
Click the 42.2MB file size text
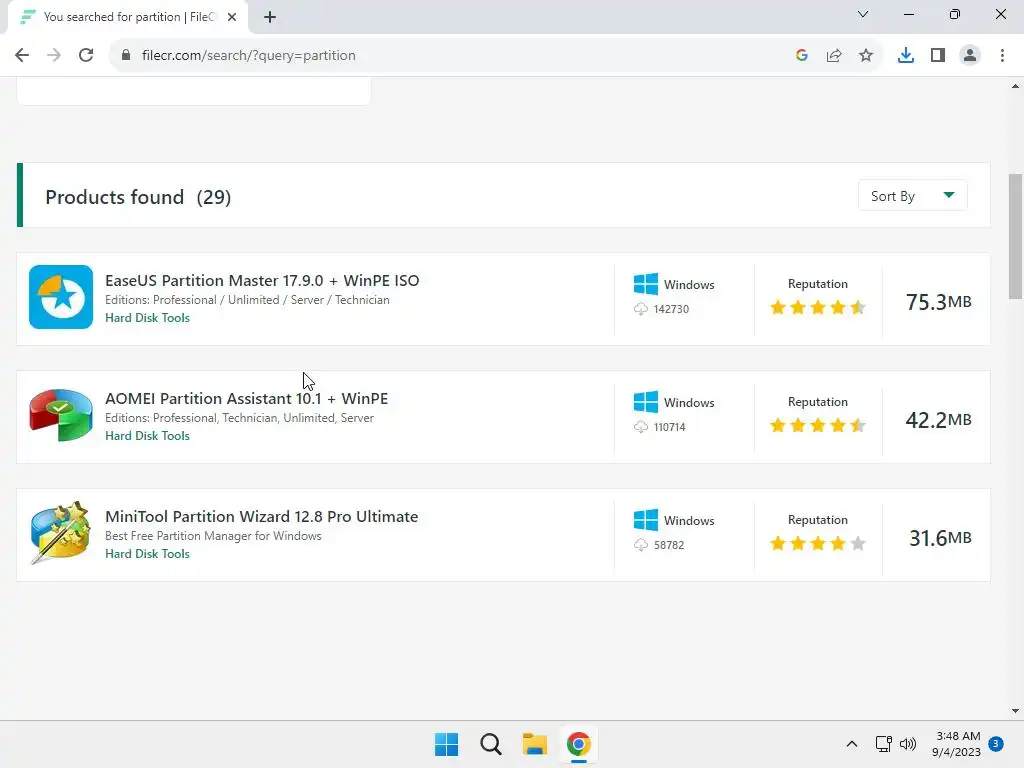pos(938,420)
